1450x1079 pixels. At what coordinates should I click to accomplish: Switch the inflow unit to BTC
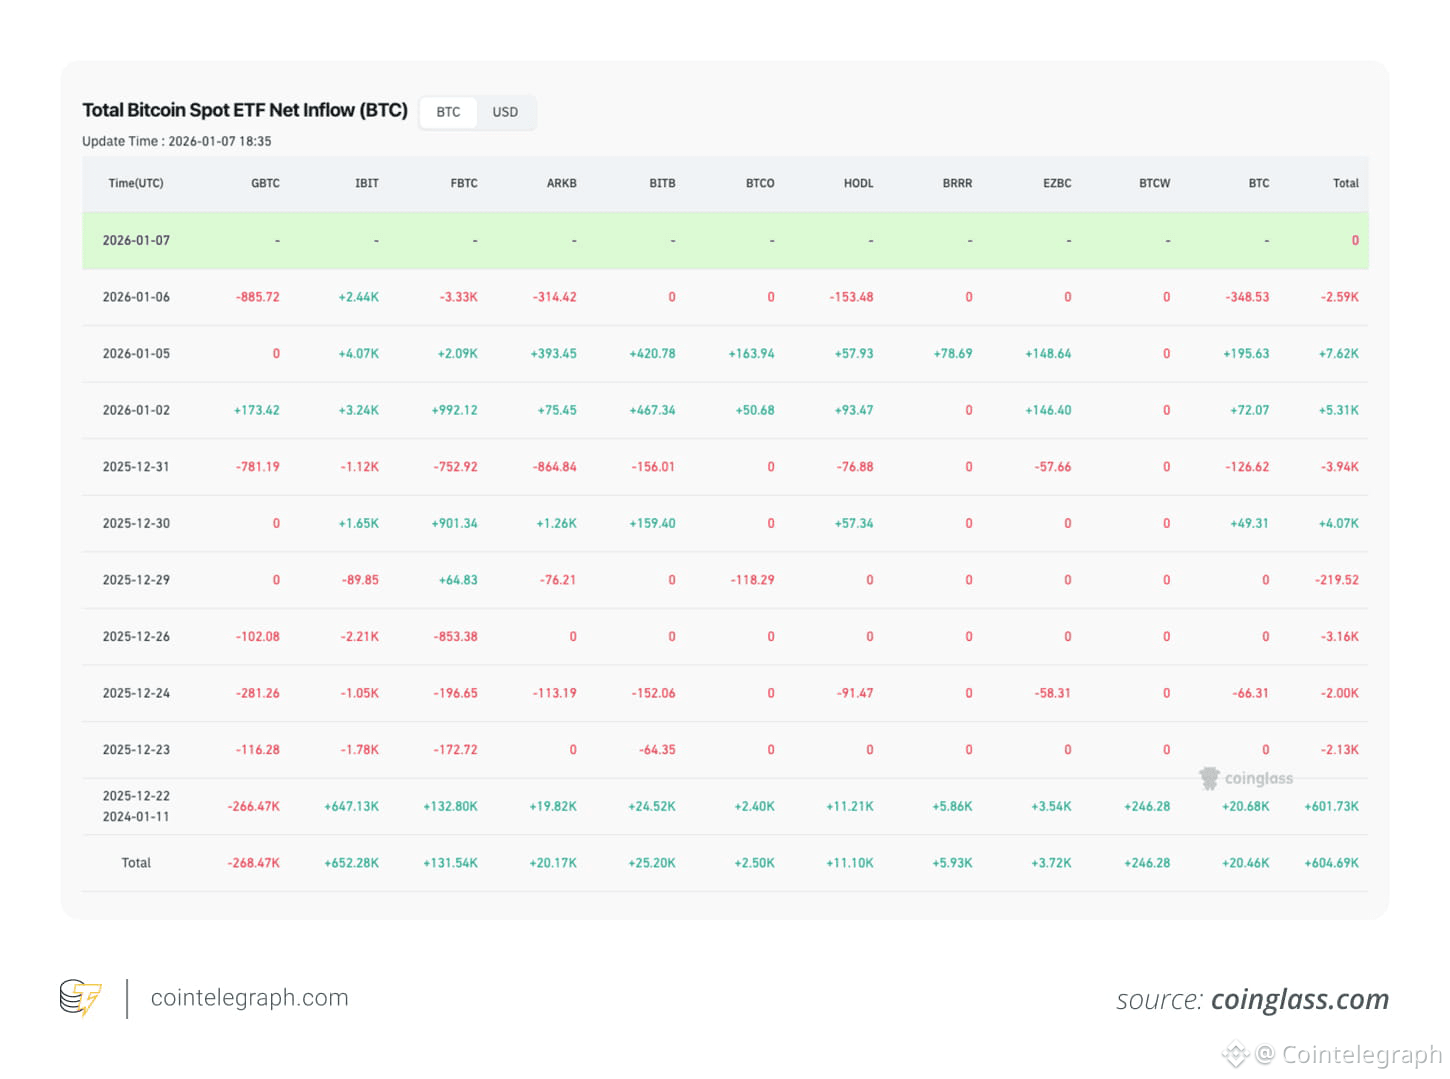pyautogui.click(x=448, y=112)
